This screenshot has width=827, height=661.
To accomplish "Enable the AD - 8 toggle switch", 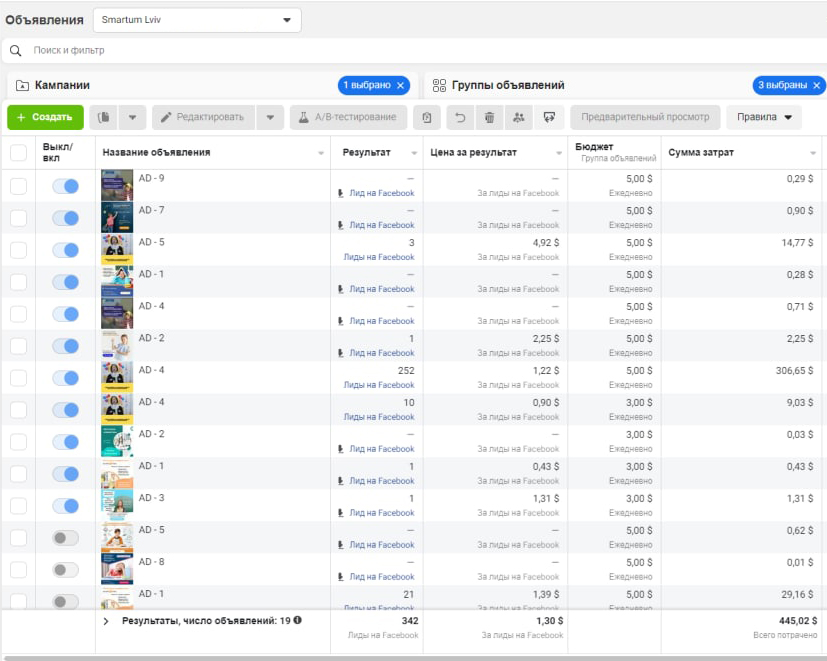I will [x=65, y=570].
